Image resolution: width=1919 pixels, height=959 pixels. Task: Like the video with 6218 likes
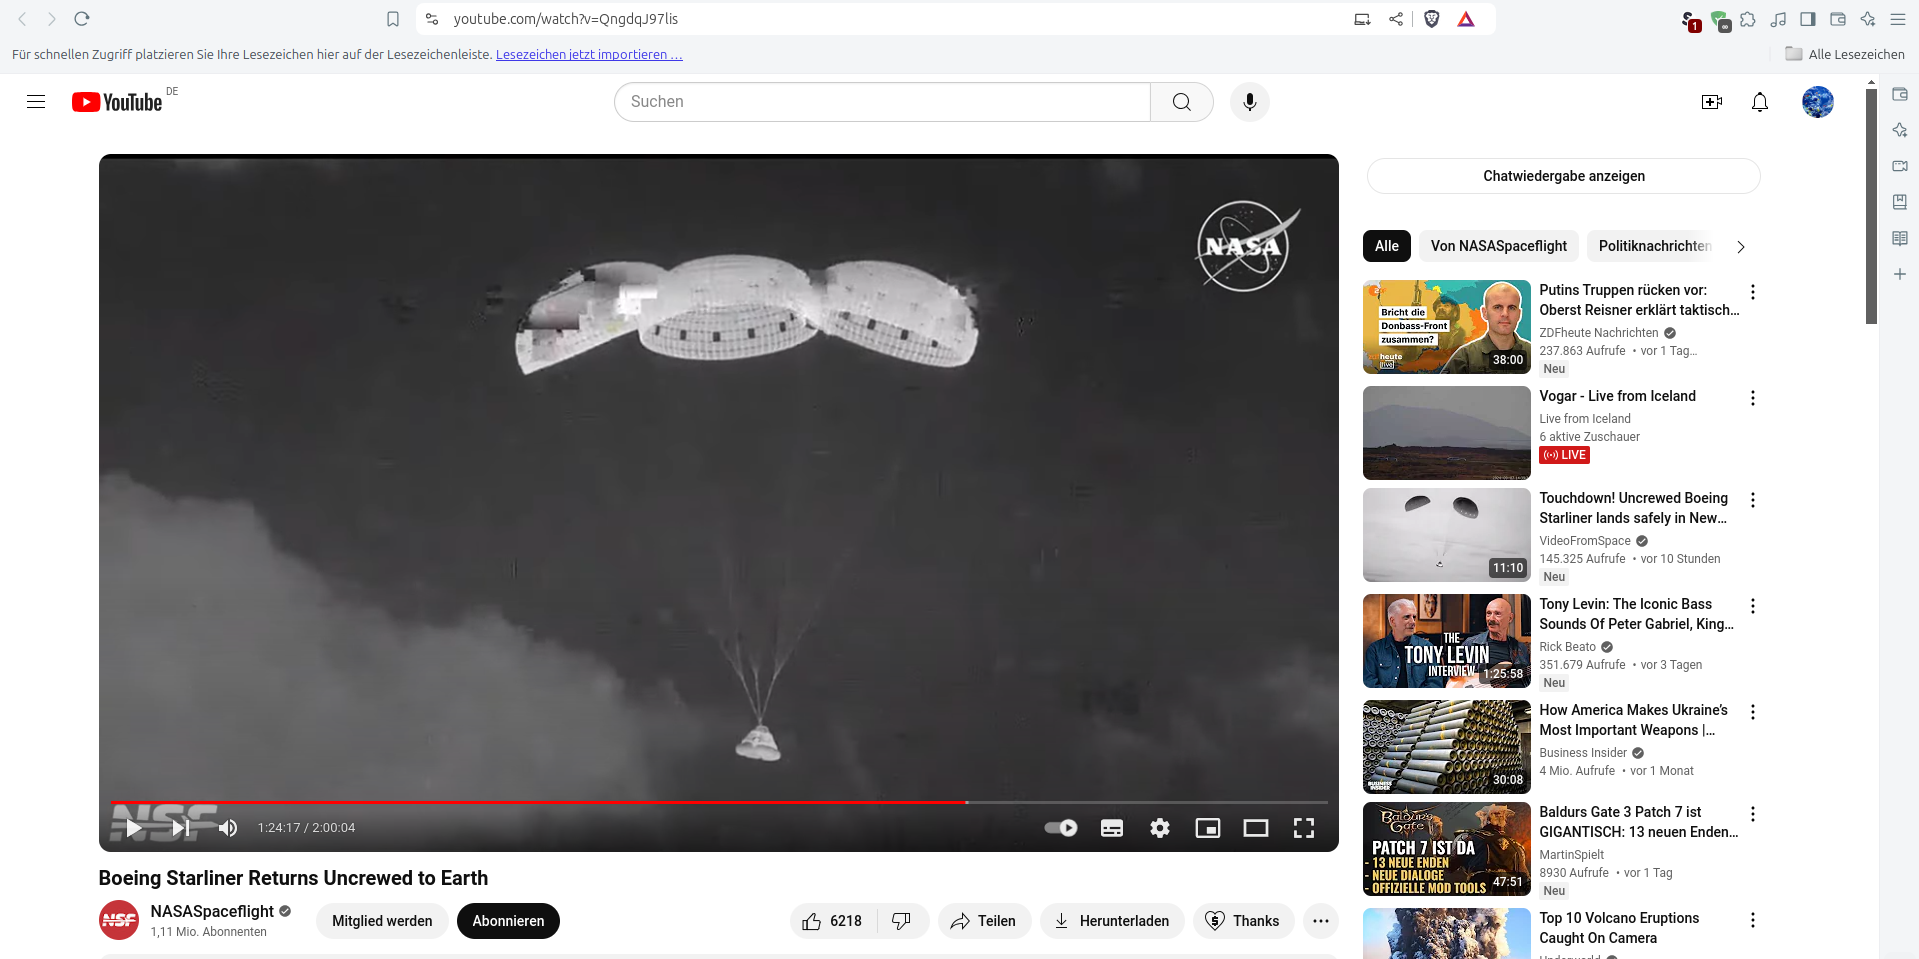pyautogui.click(x=833, y=921)
